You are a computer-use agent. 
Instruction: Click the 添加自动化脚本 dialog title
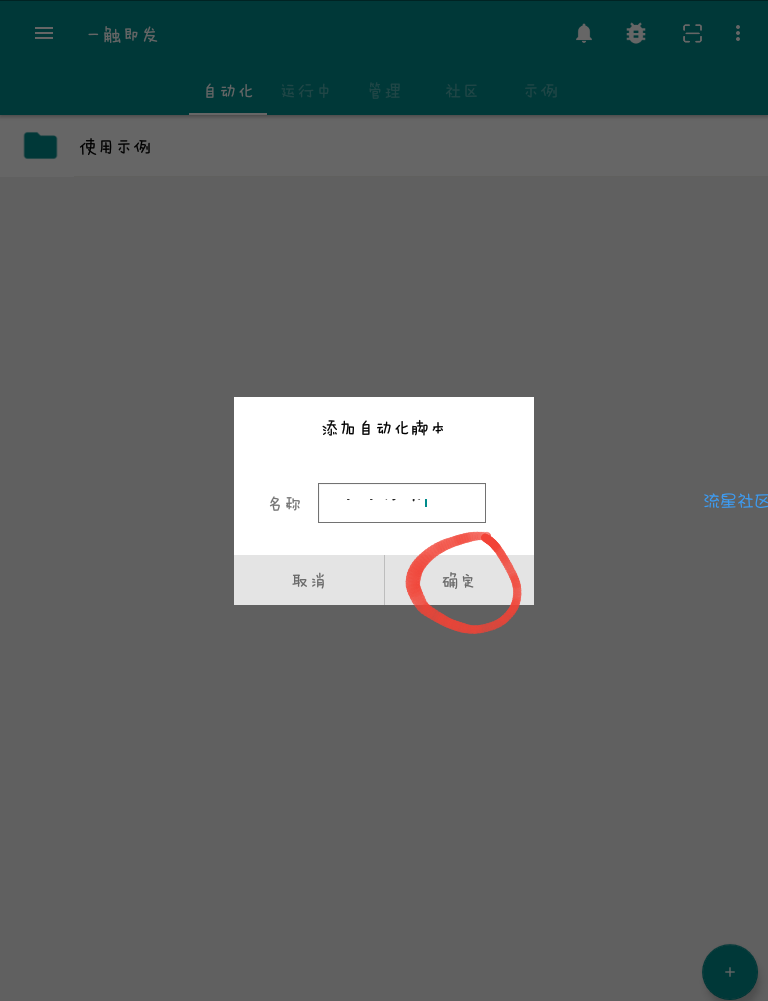[383, 428]
